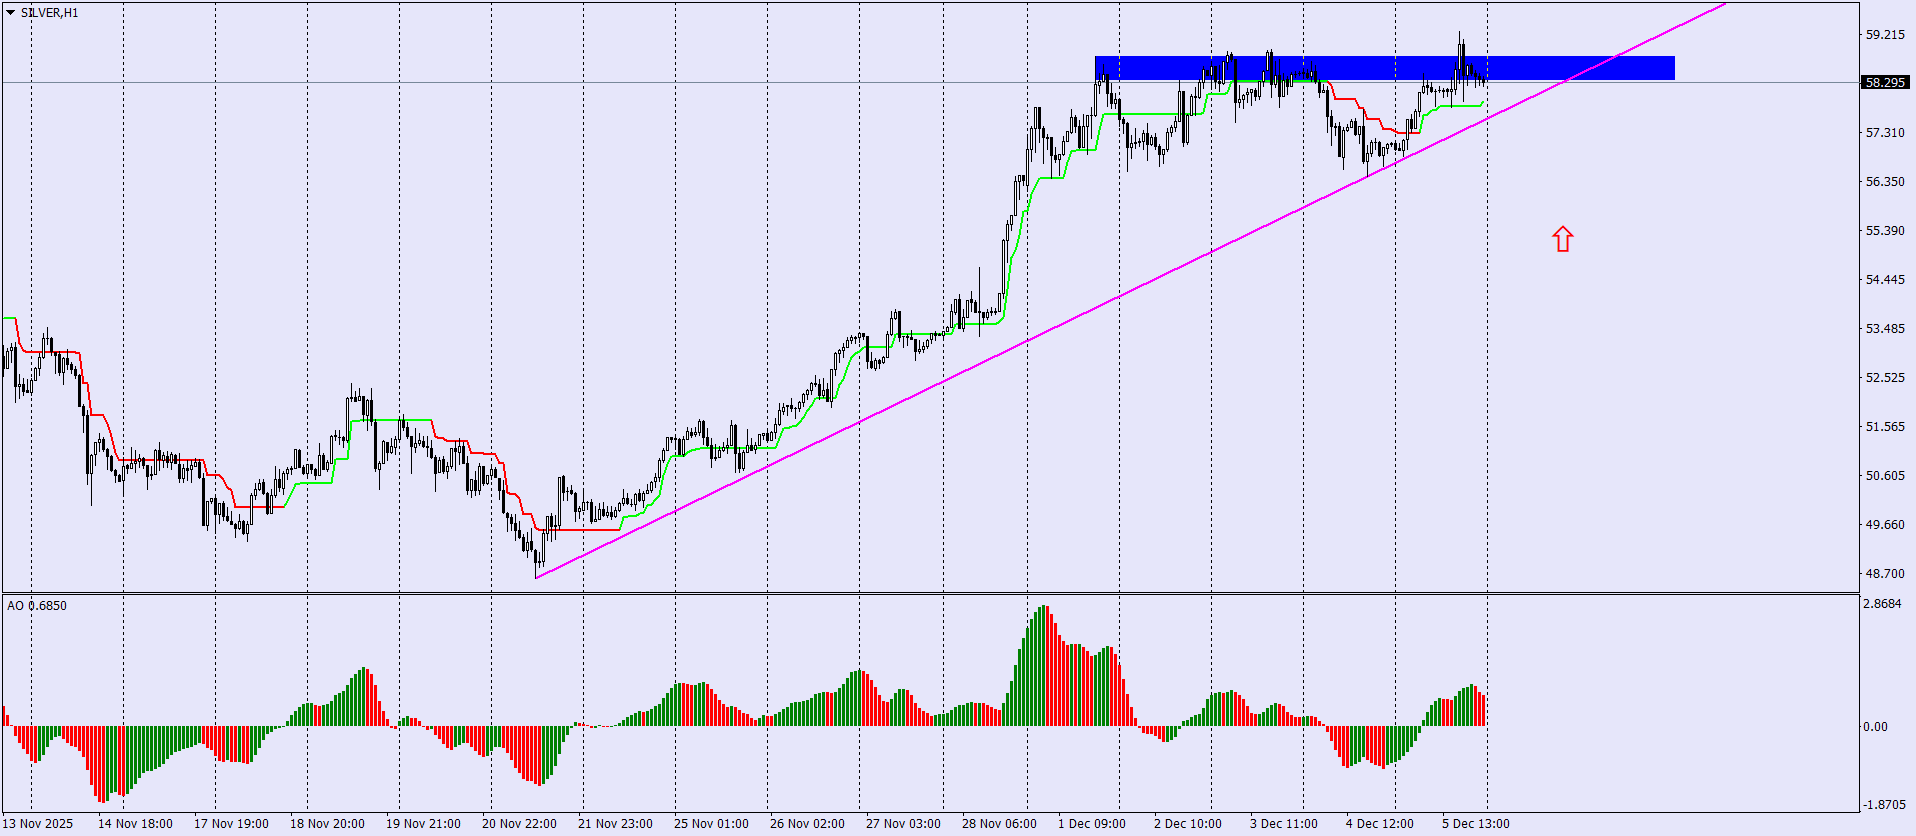Click the 25 Nov 01:00 time label
Screen dimensions: 1916x836
tap(711, 824)
